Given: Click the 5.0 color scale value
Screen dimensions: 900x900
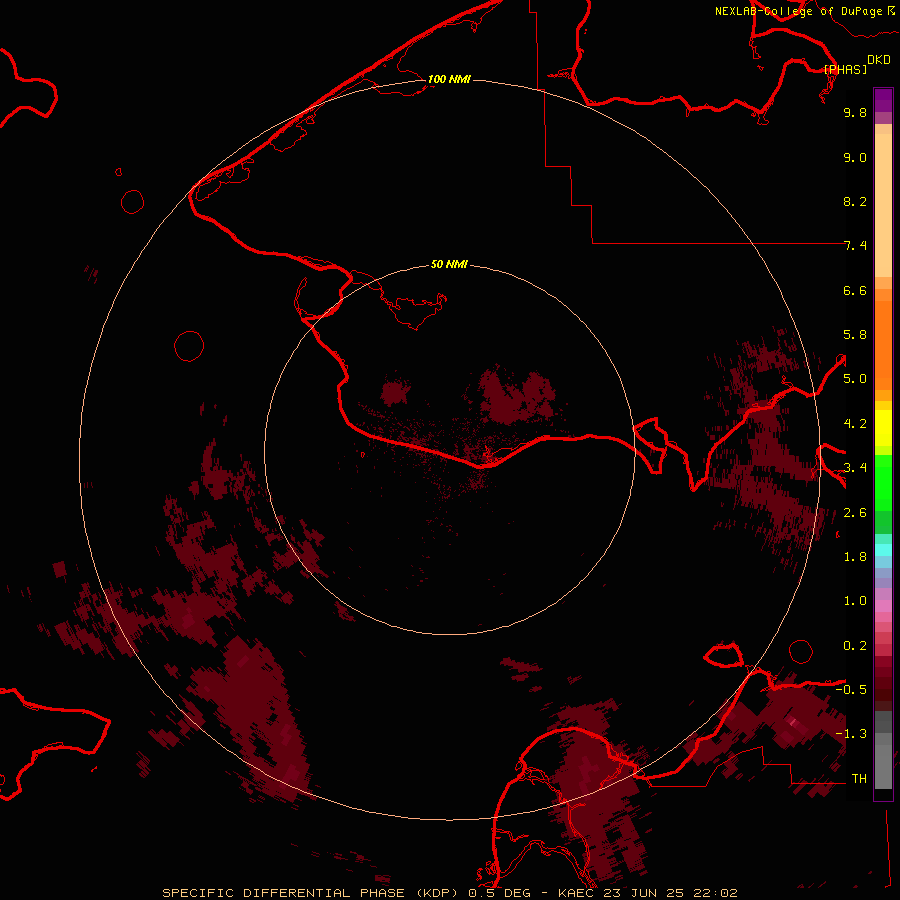Looking at the screenshot, I should 855,379.
